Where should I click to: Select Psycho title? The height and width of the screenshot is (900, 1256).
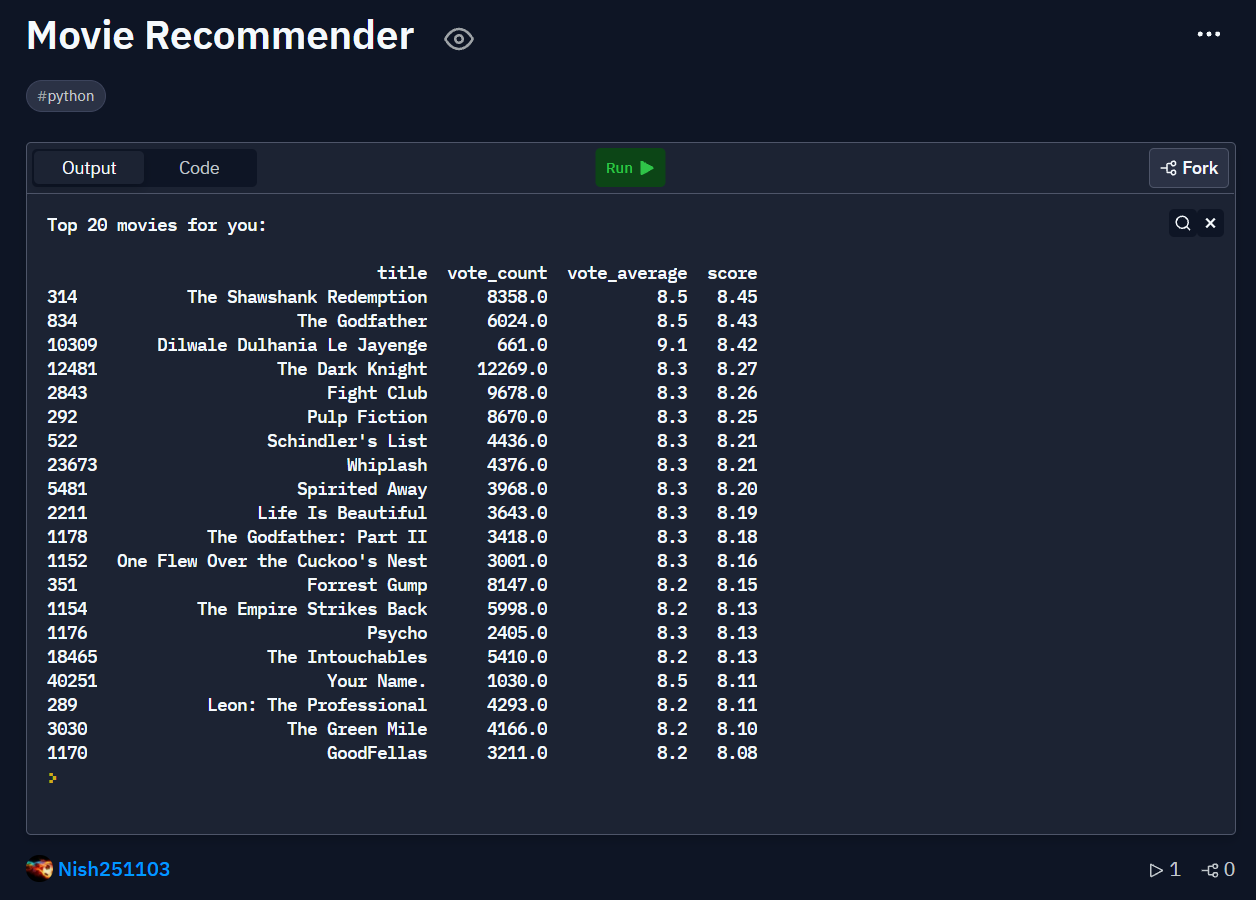point(397,633)
